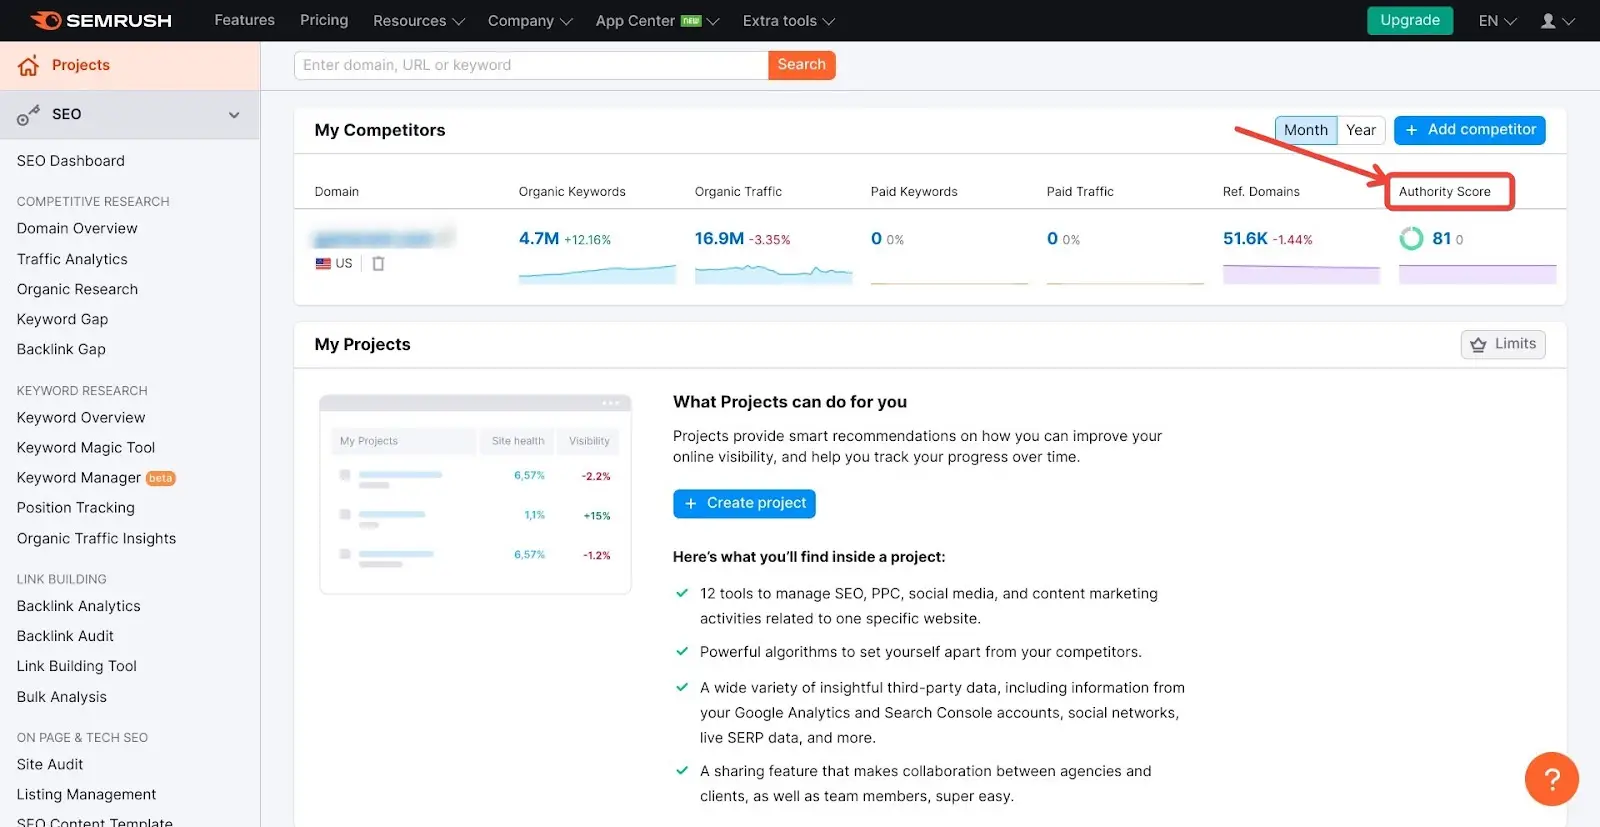Click the Create project button
Image resolution: width=1600 pixels, height=827 pixels.
[744, 503]
